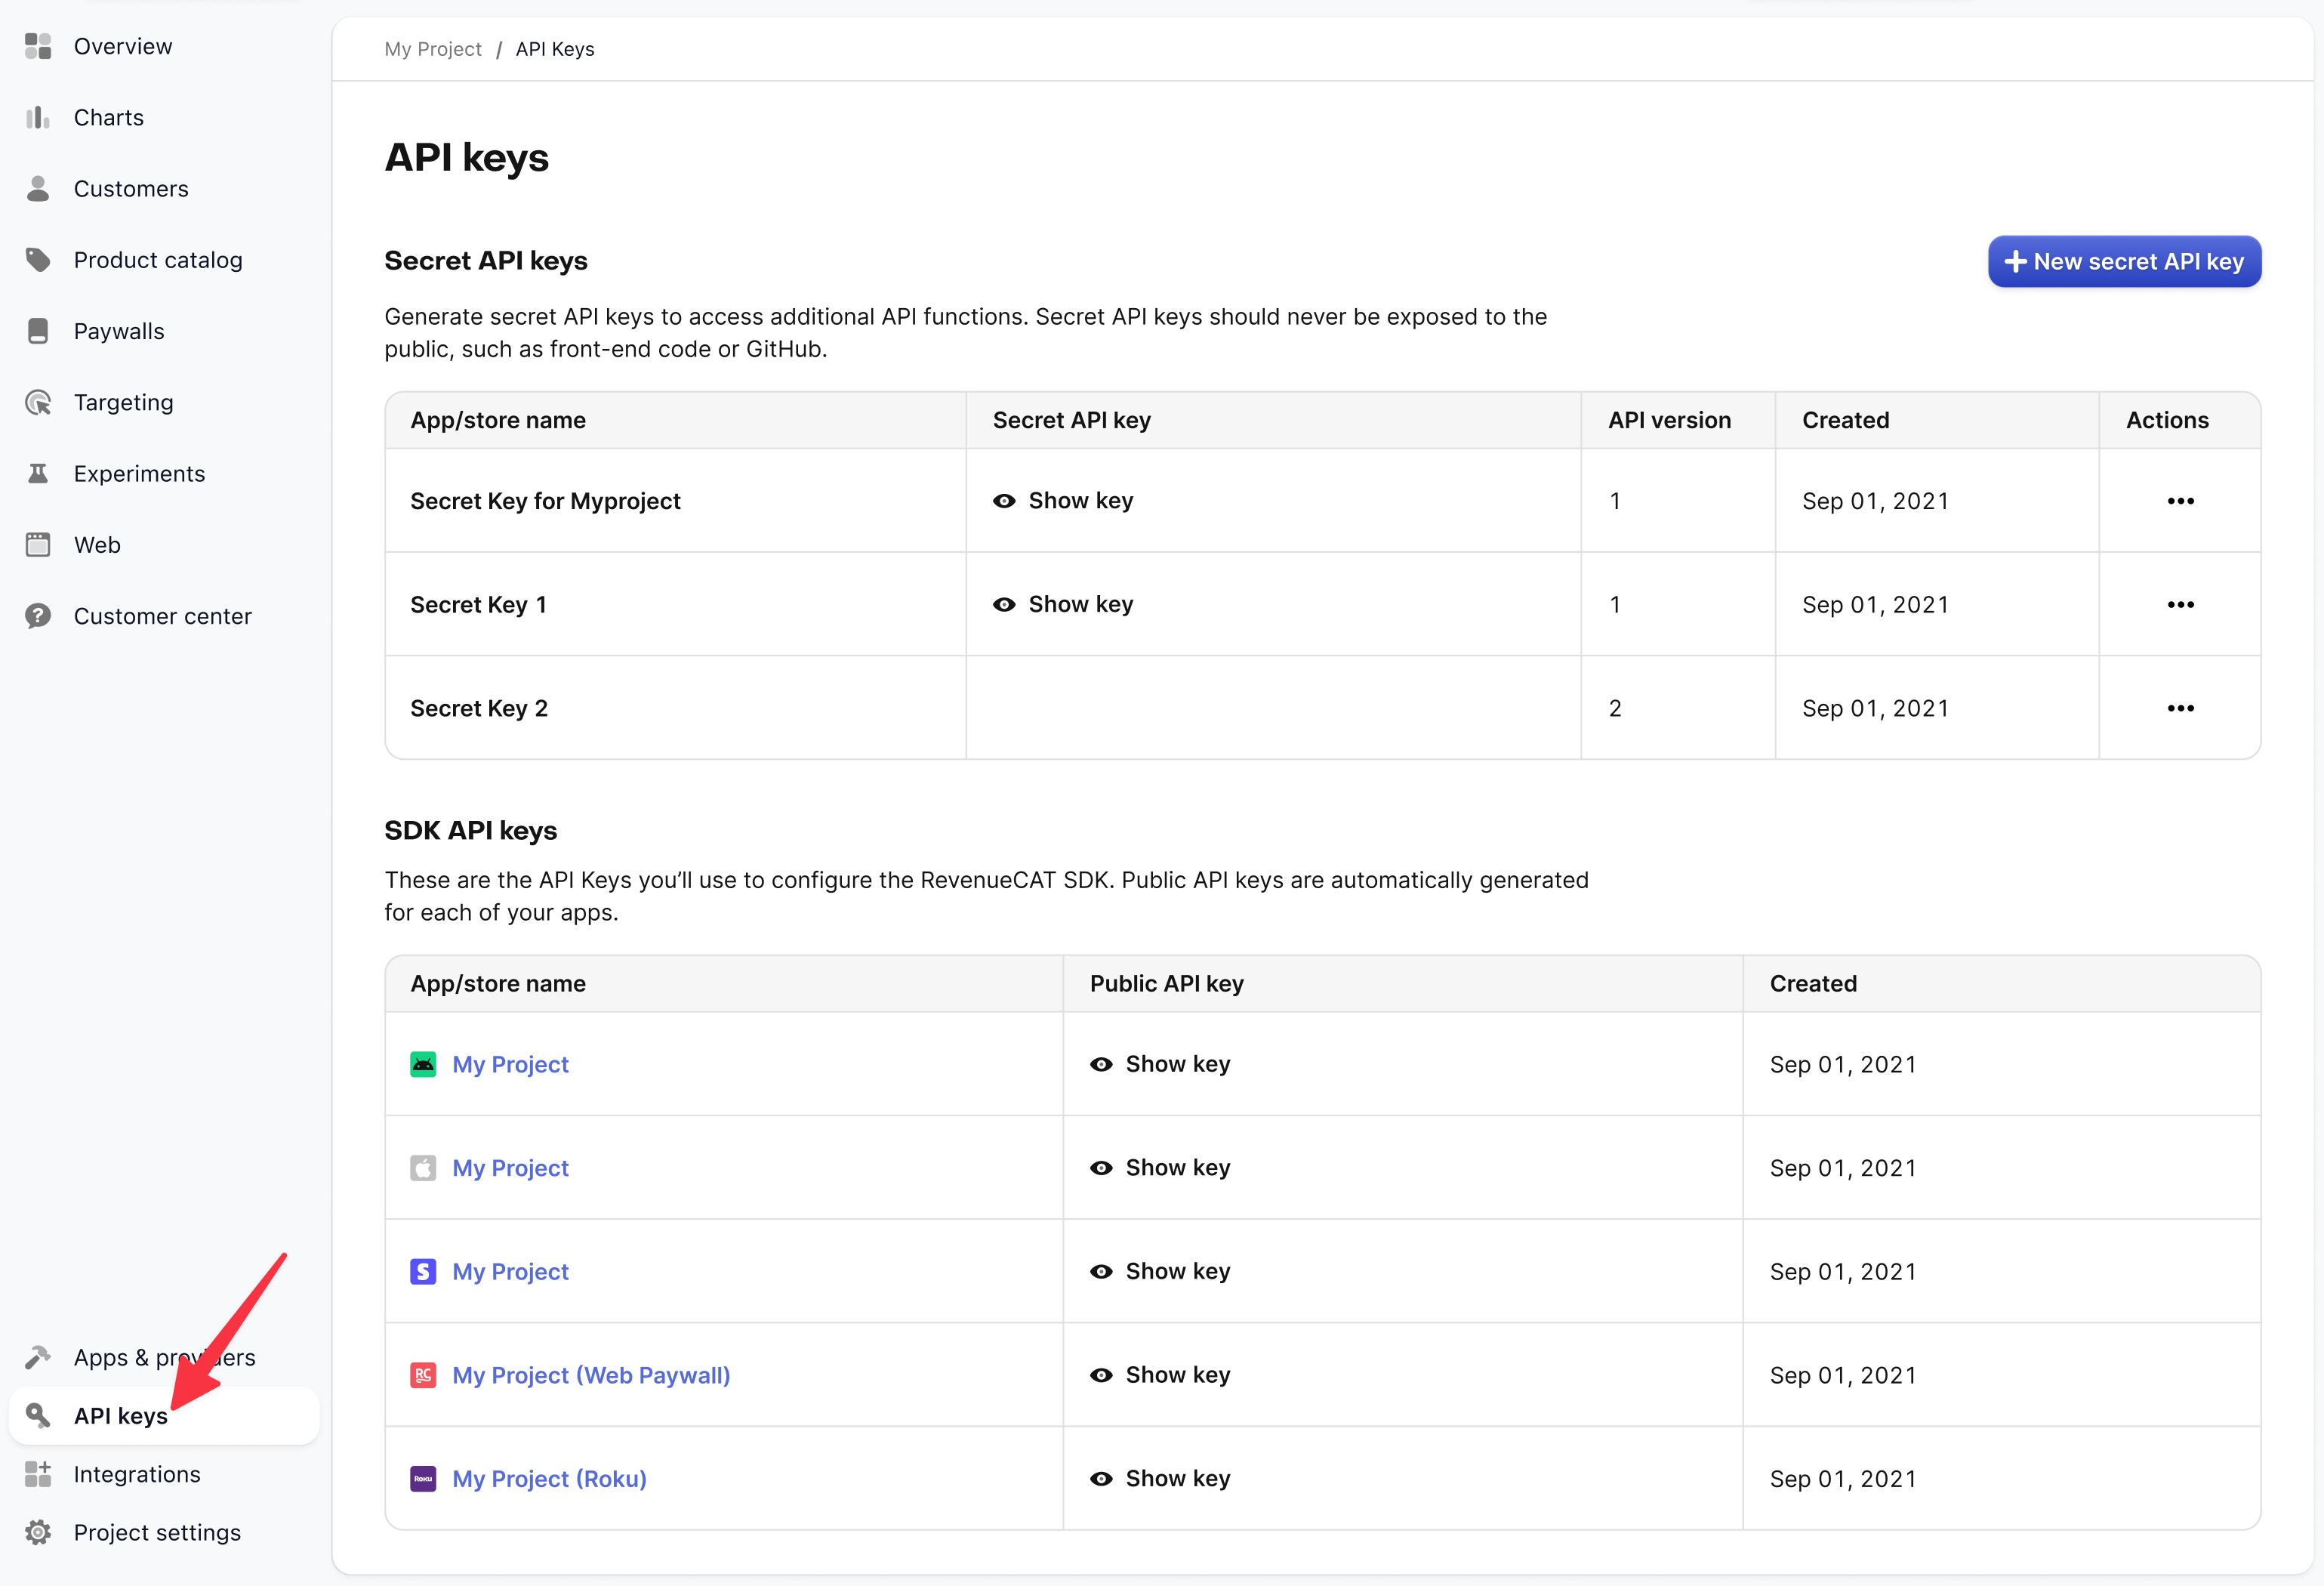Open My Project (Web Paywall) link
Screen dimensions: 2324x1586
591,1375
